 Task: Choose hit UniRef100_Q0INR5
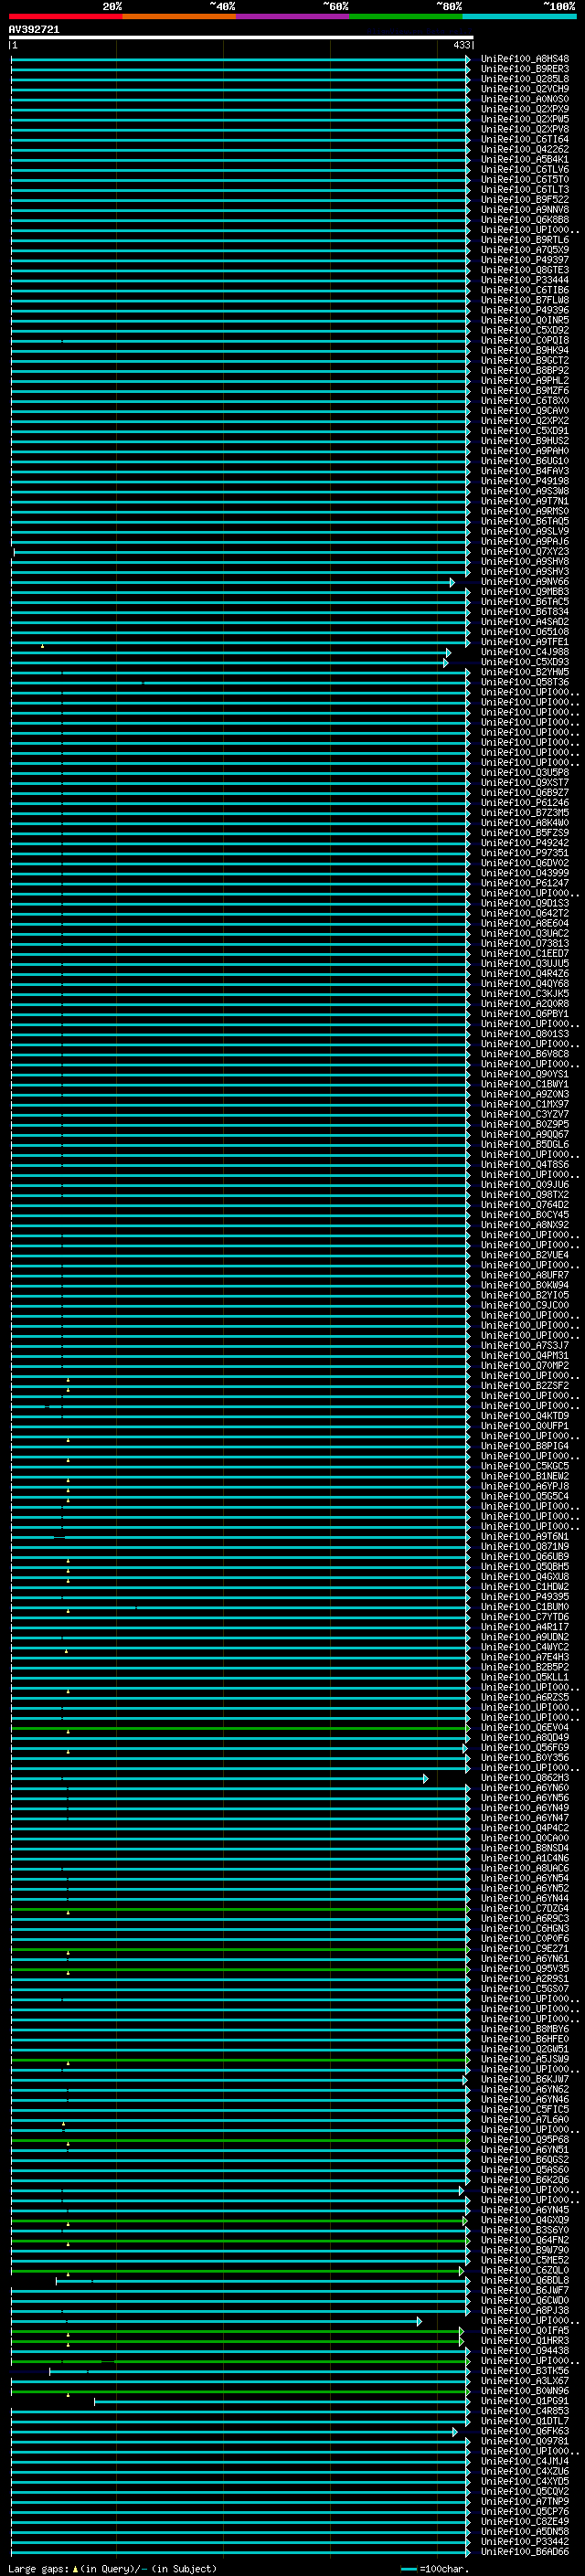click(x=525, y=320)
